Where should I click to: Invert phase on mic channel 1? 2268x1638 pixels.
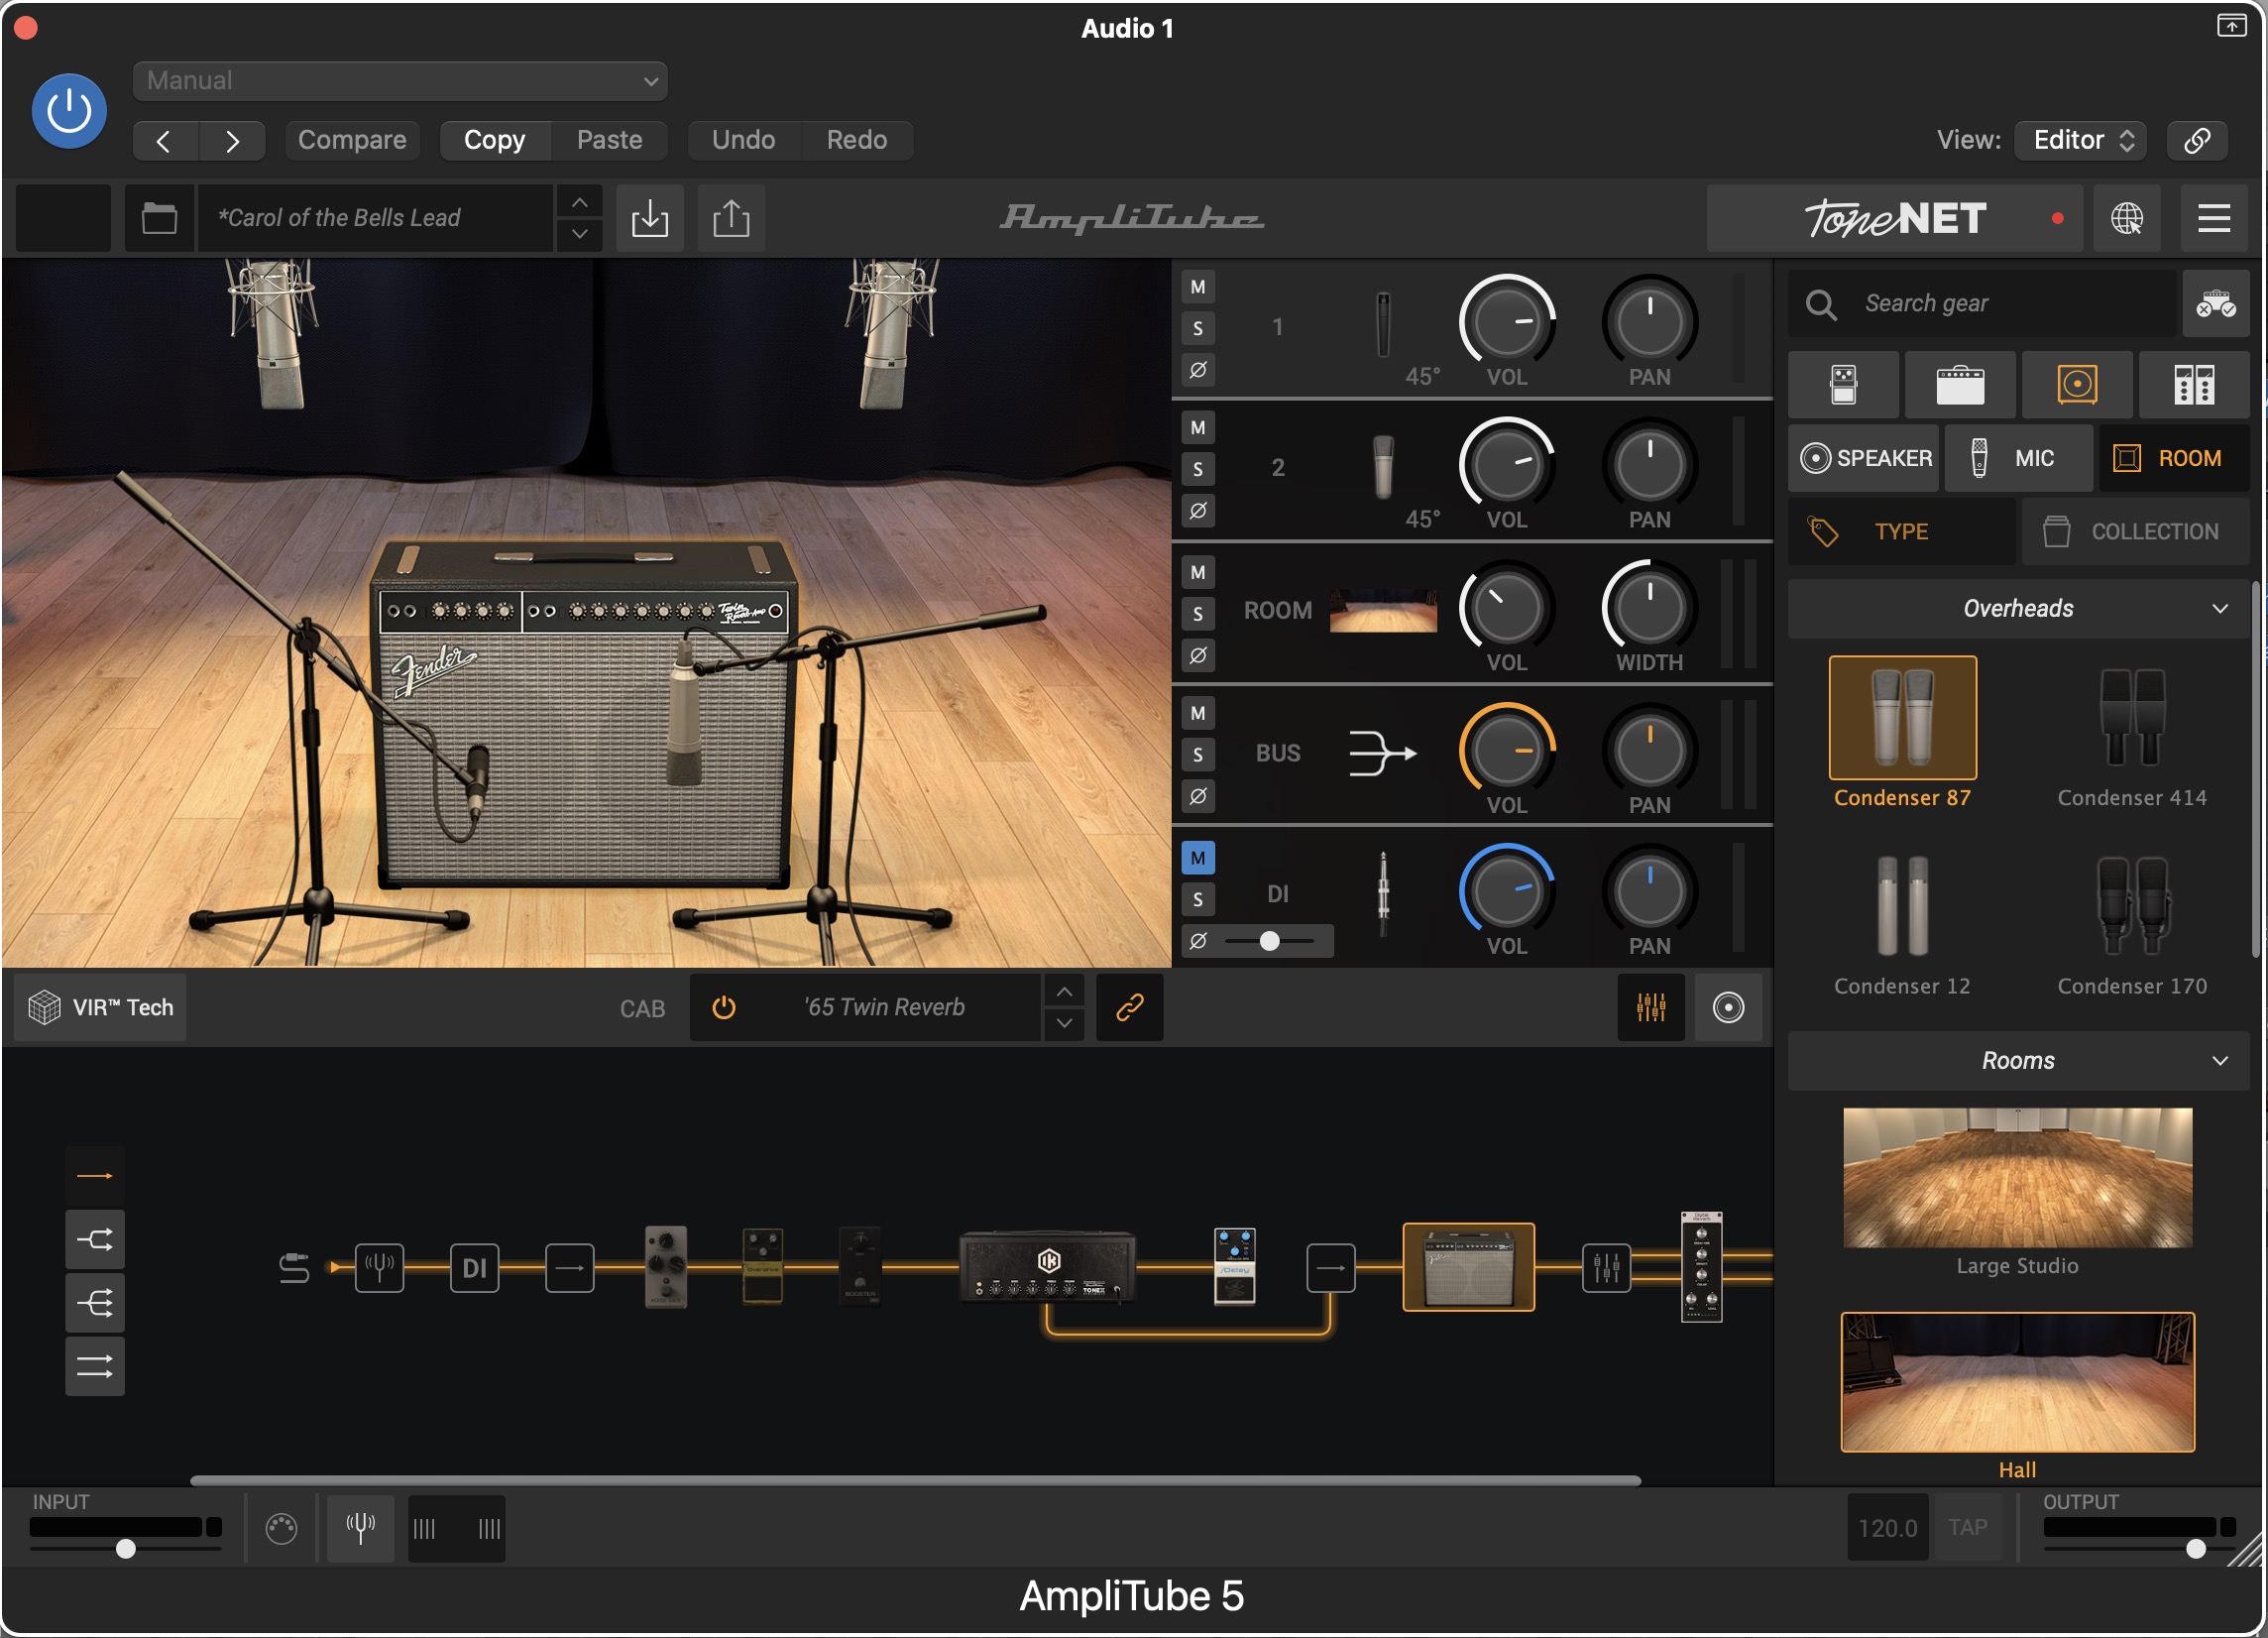click(1198, 370)
